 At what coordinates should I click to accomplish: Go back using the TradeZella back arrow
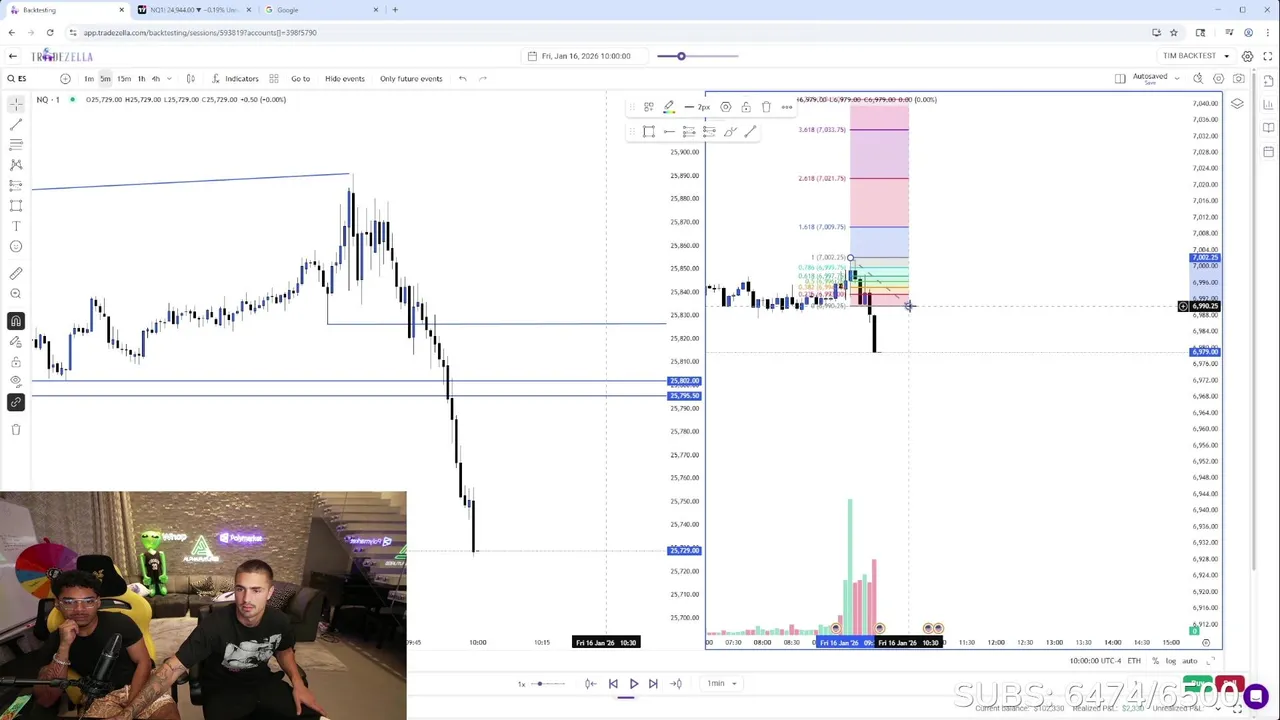point(12,56)
